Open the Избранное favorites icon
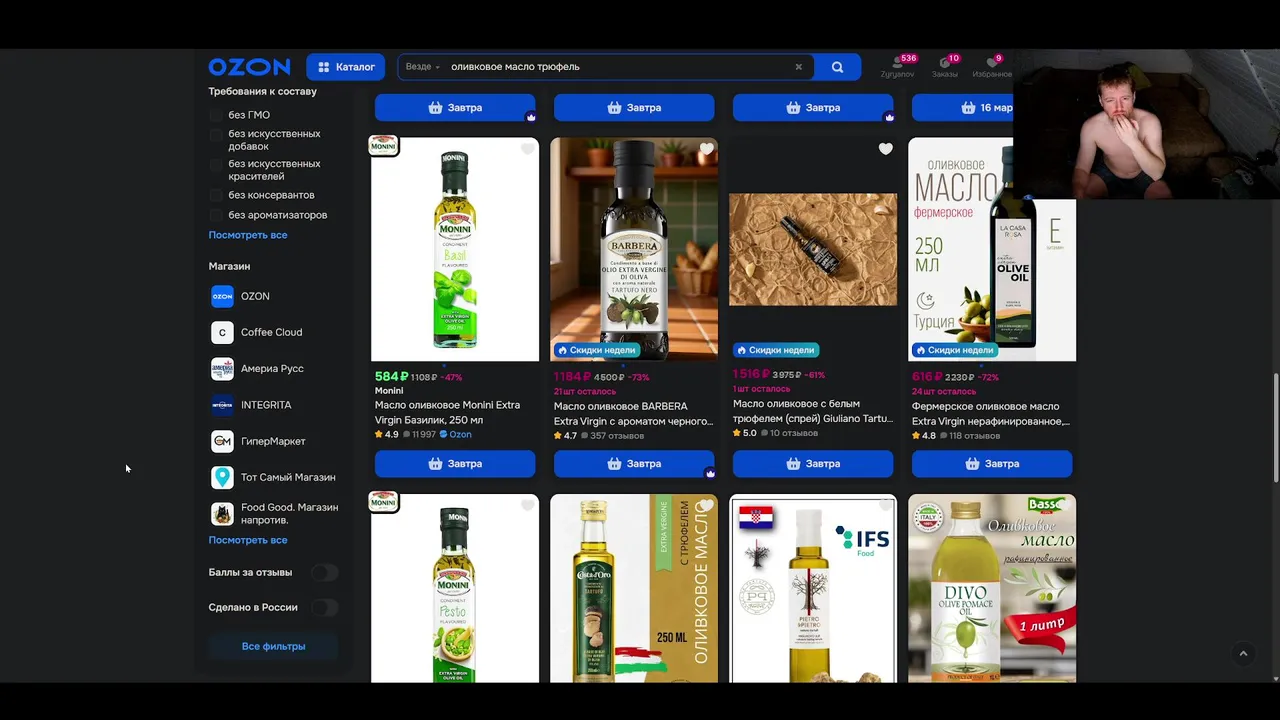 pos(991,67)
